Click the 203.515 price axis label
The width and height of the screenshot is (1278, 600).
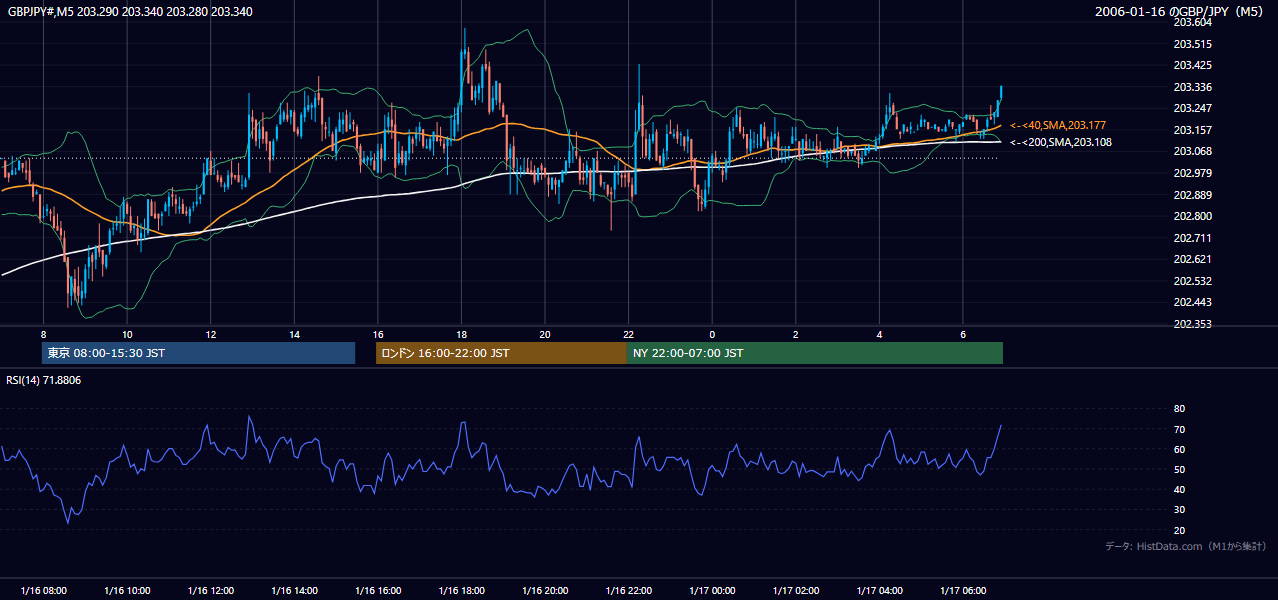pos(1192,44)
